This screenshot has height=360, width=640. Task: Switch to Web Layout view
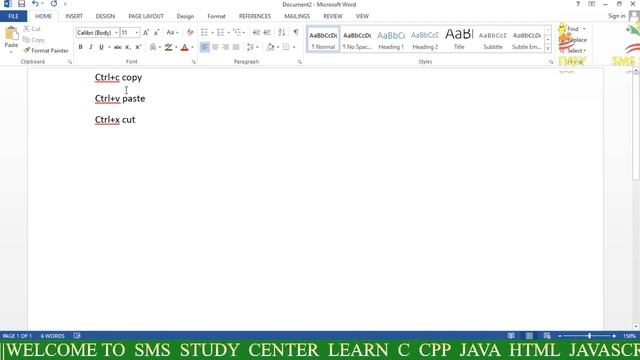coord(547,336)
